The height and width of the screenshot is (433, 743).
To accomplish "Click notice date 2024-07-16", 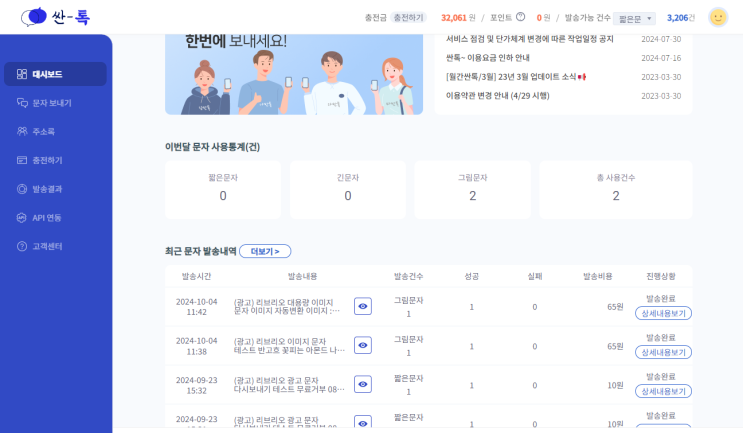I will click(x=661, y=58).
